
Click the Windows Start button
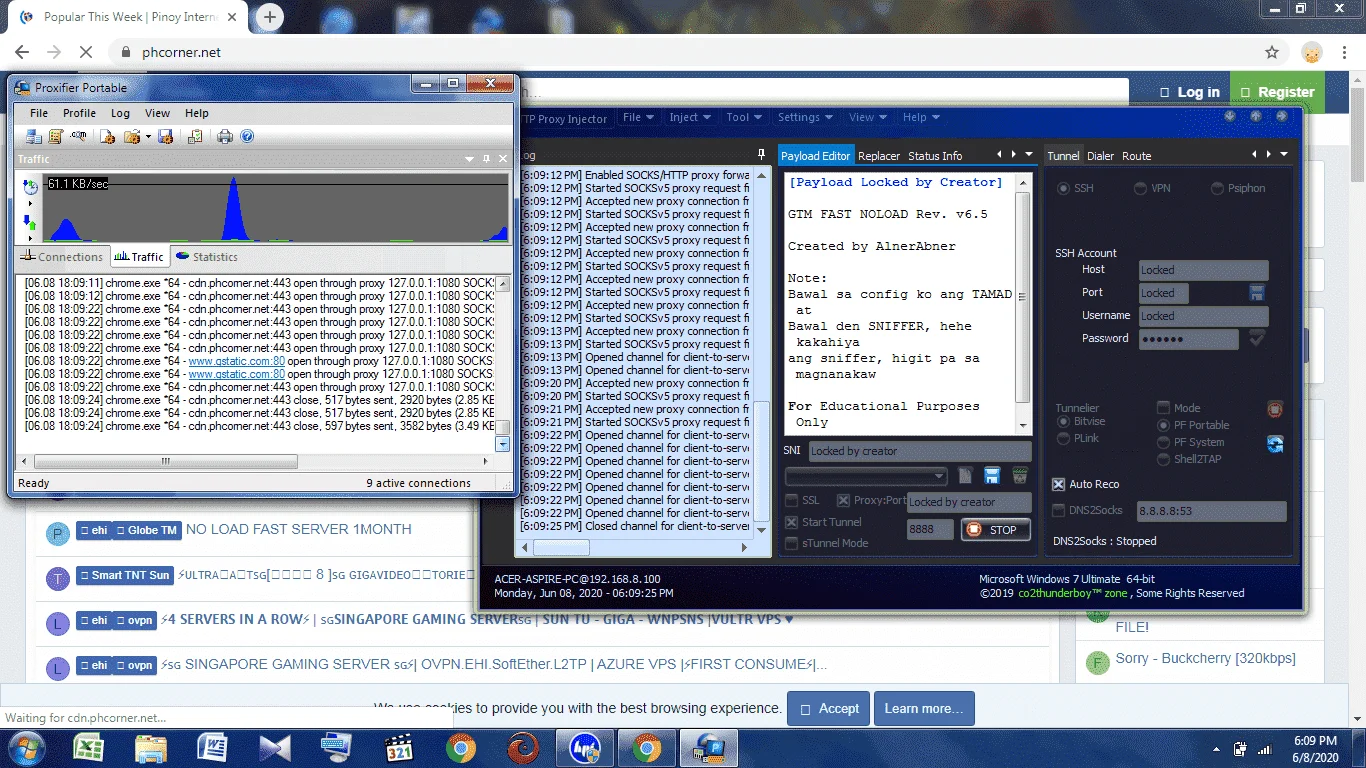point(26,748)
